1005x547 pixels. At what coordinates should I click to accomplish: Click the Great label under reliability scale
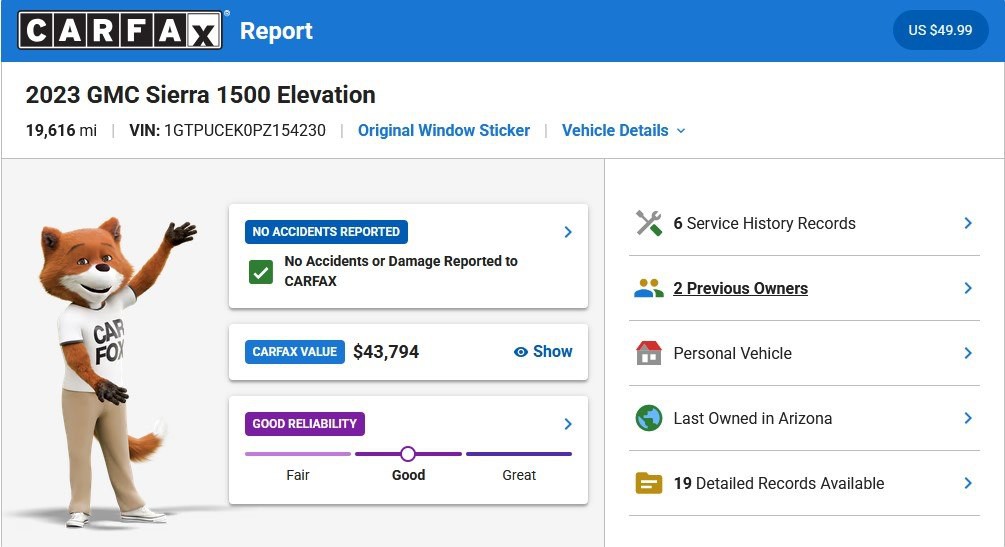click(x=519, y=475)
